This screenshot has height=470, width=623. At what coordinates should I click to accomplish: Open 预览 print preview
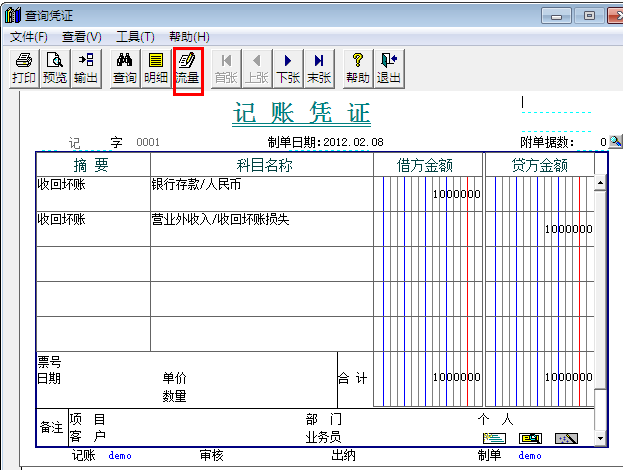55,68
